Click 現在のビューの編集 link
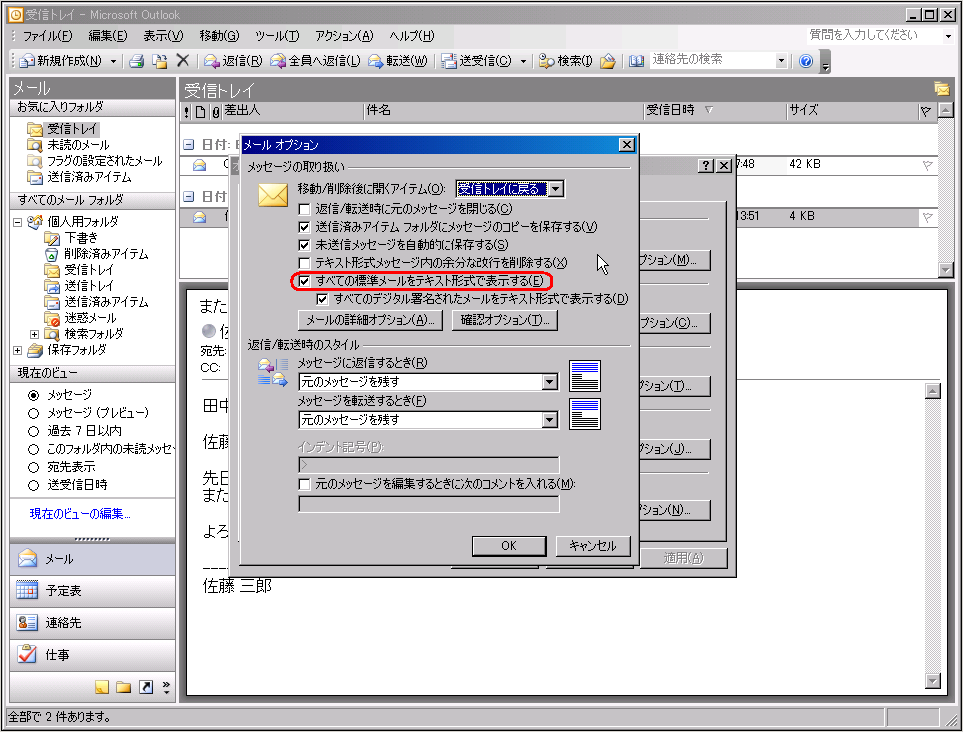The image size is (963, 732). 80,514
